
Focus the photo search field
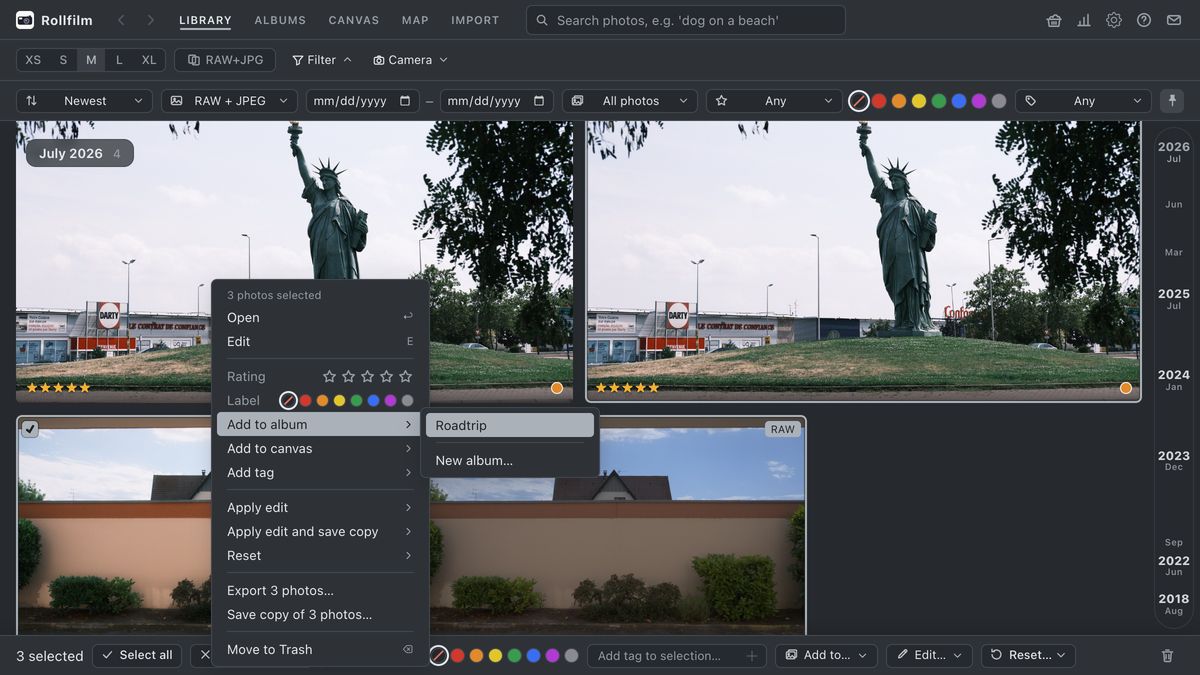click(x=685, y=20)
